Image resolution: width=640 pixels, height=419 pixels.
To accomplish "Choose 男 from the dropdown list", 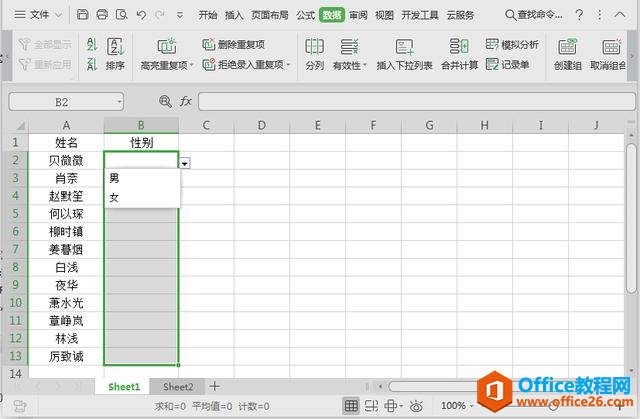I will coord(142,178).
